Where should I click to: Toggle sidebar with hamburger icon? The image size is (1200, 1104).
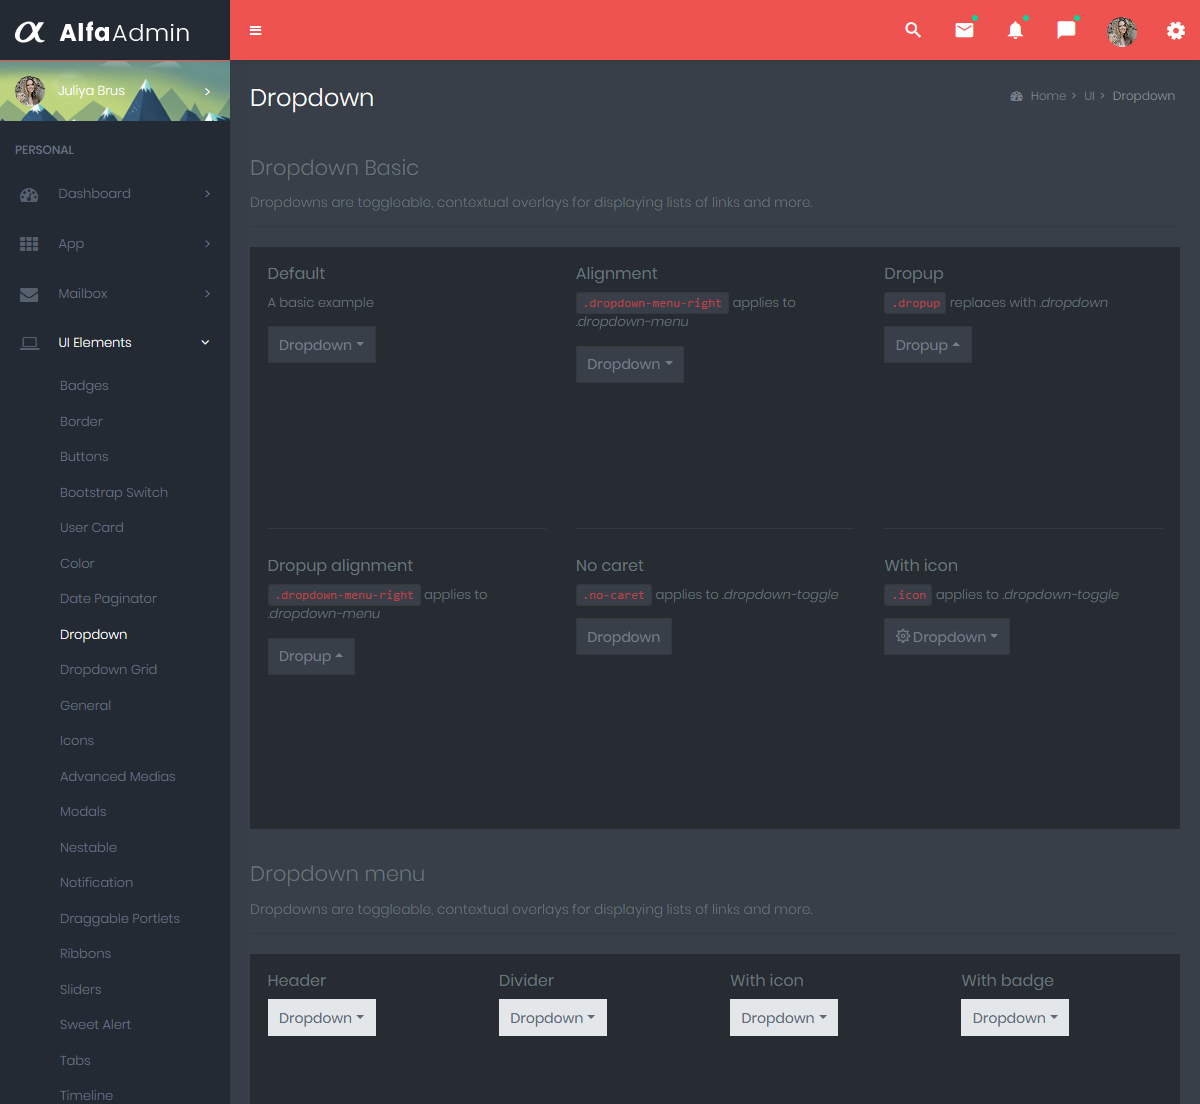point(256,31)
